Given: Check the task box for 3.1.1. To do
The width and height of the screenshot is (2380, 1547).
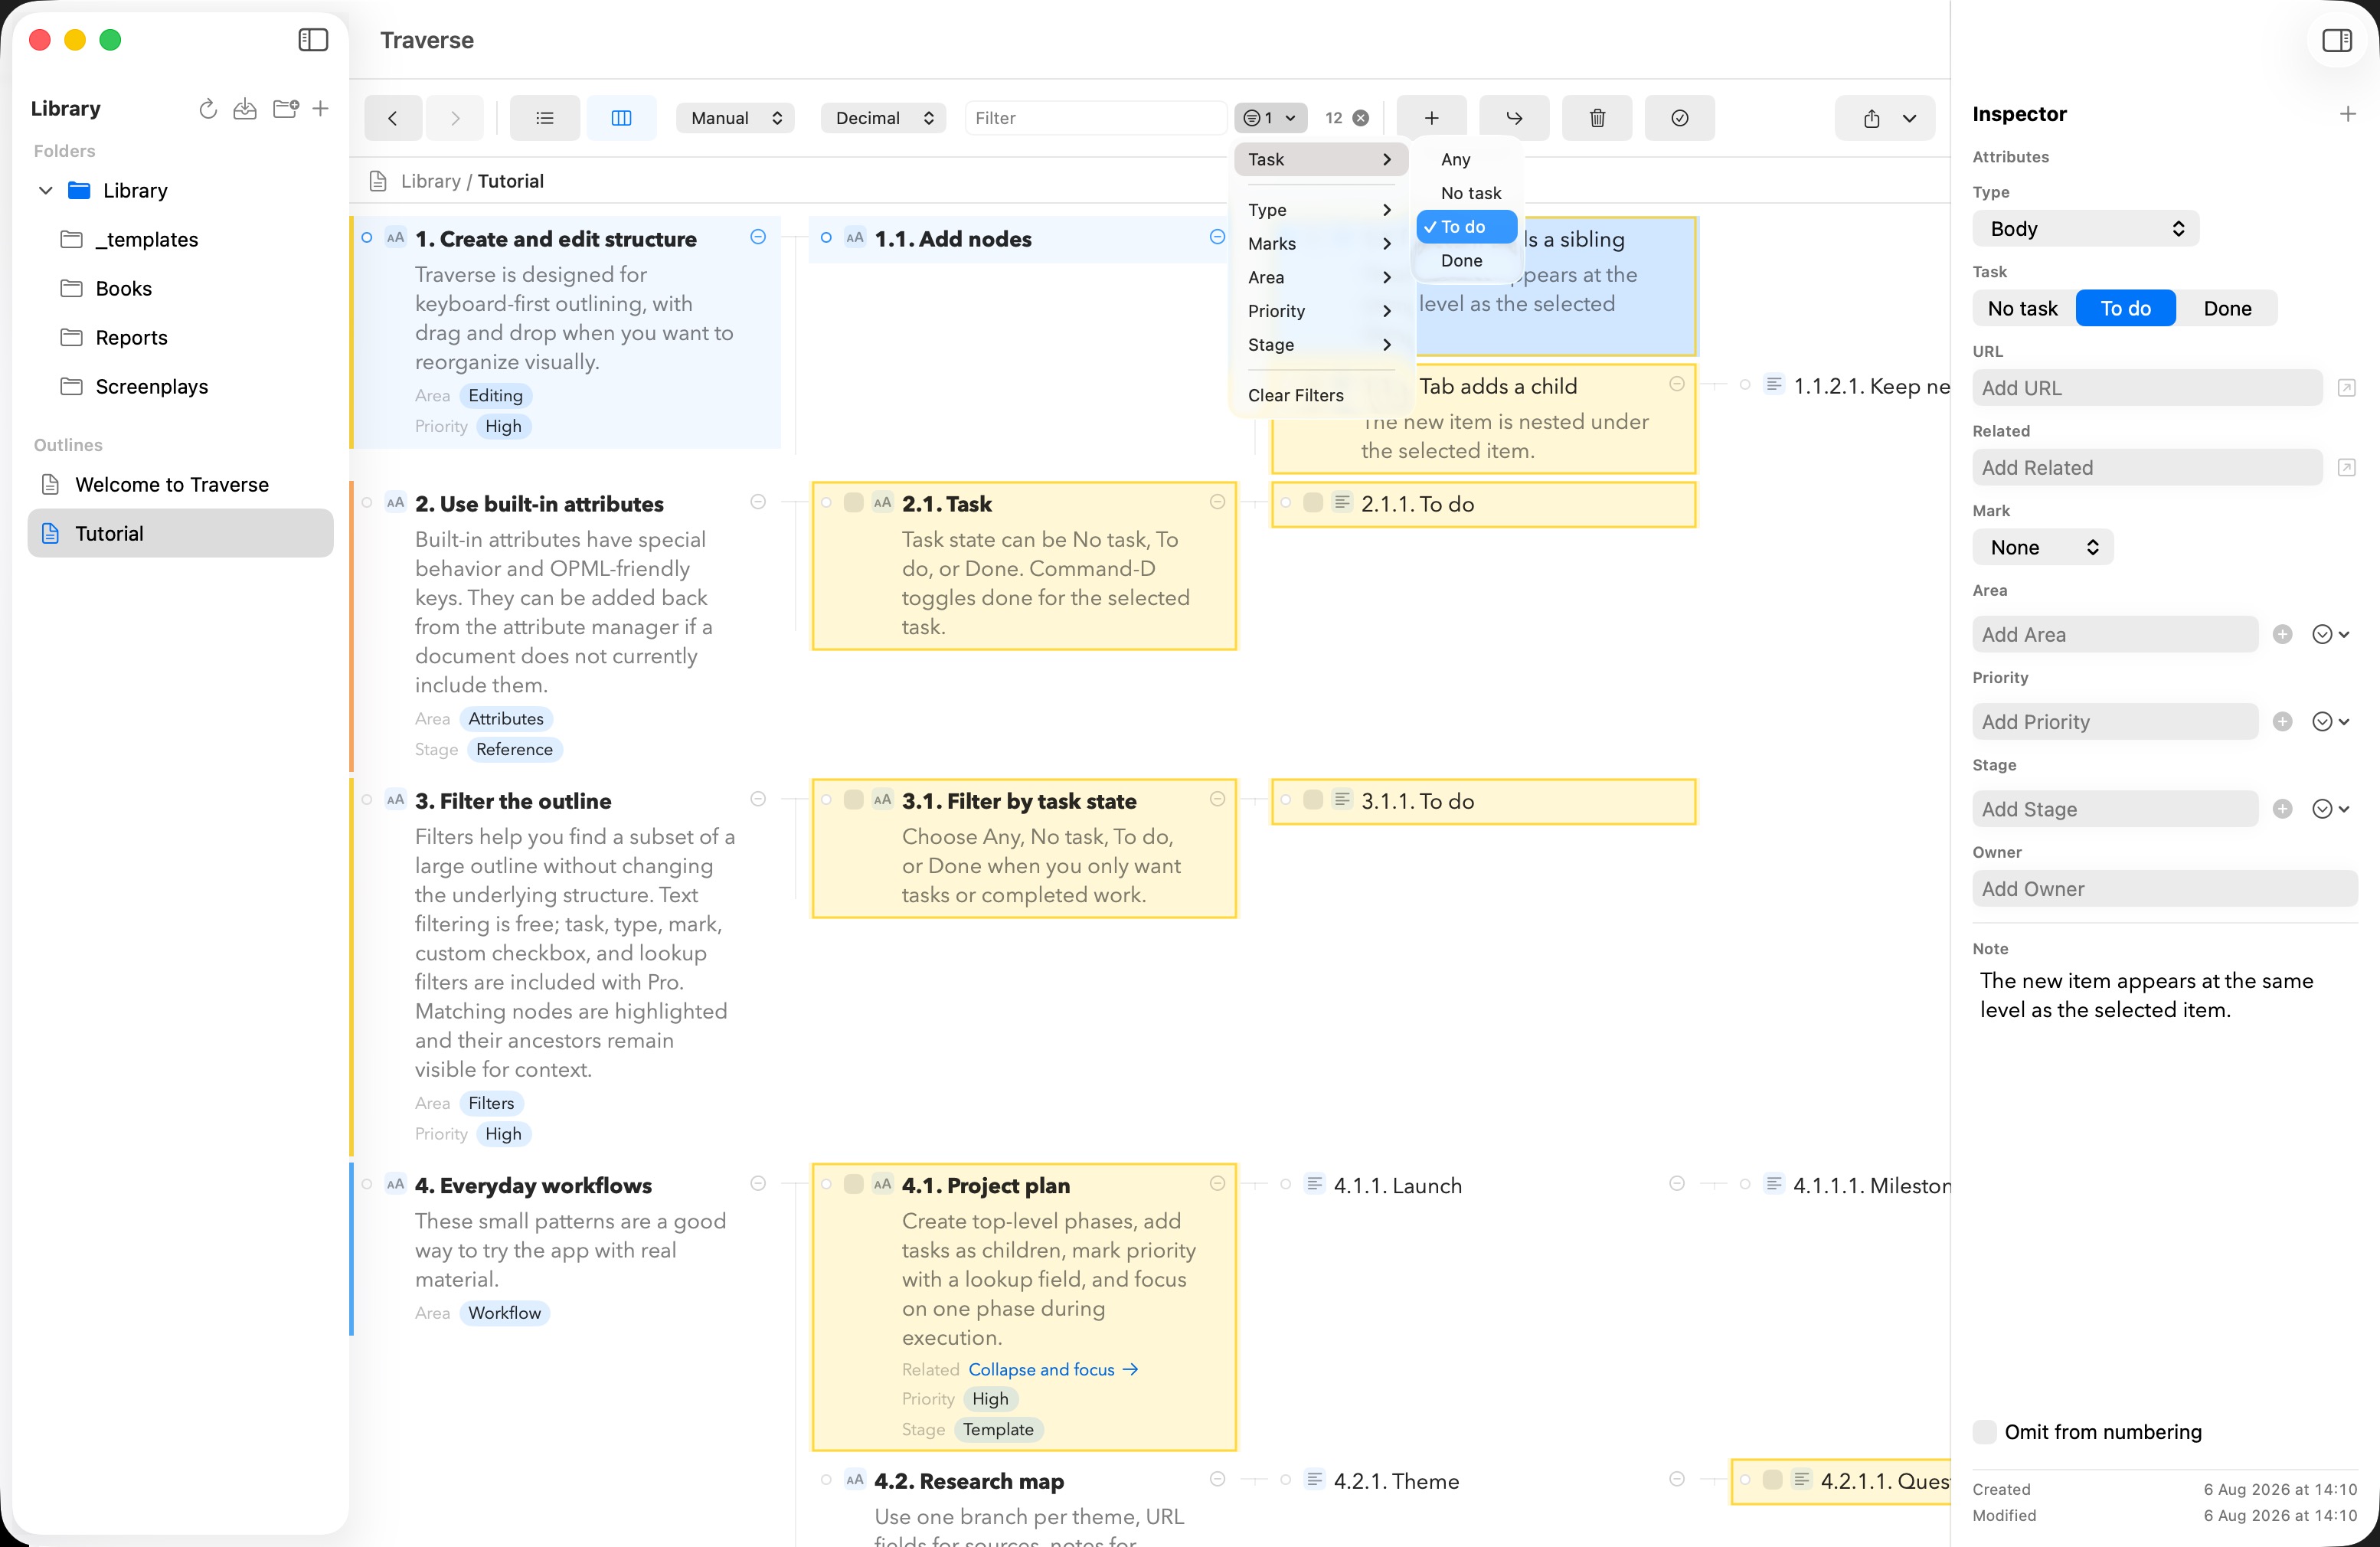Looking at the screenshot, I should (x=1313, y=800).
